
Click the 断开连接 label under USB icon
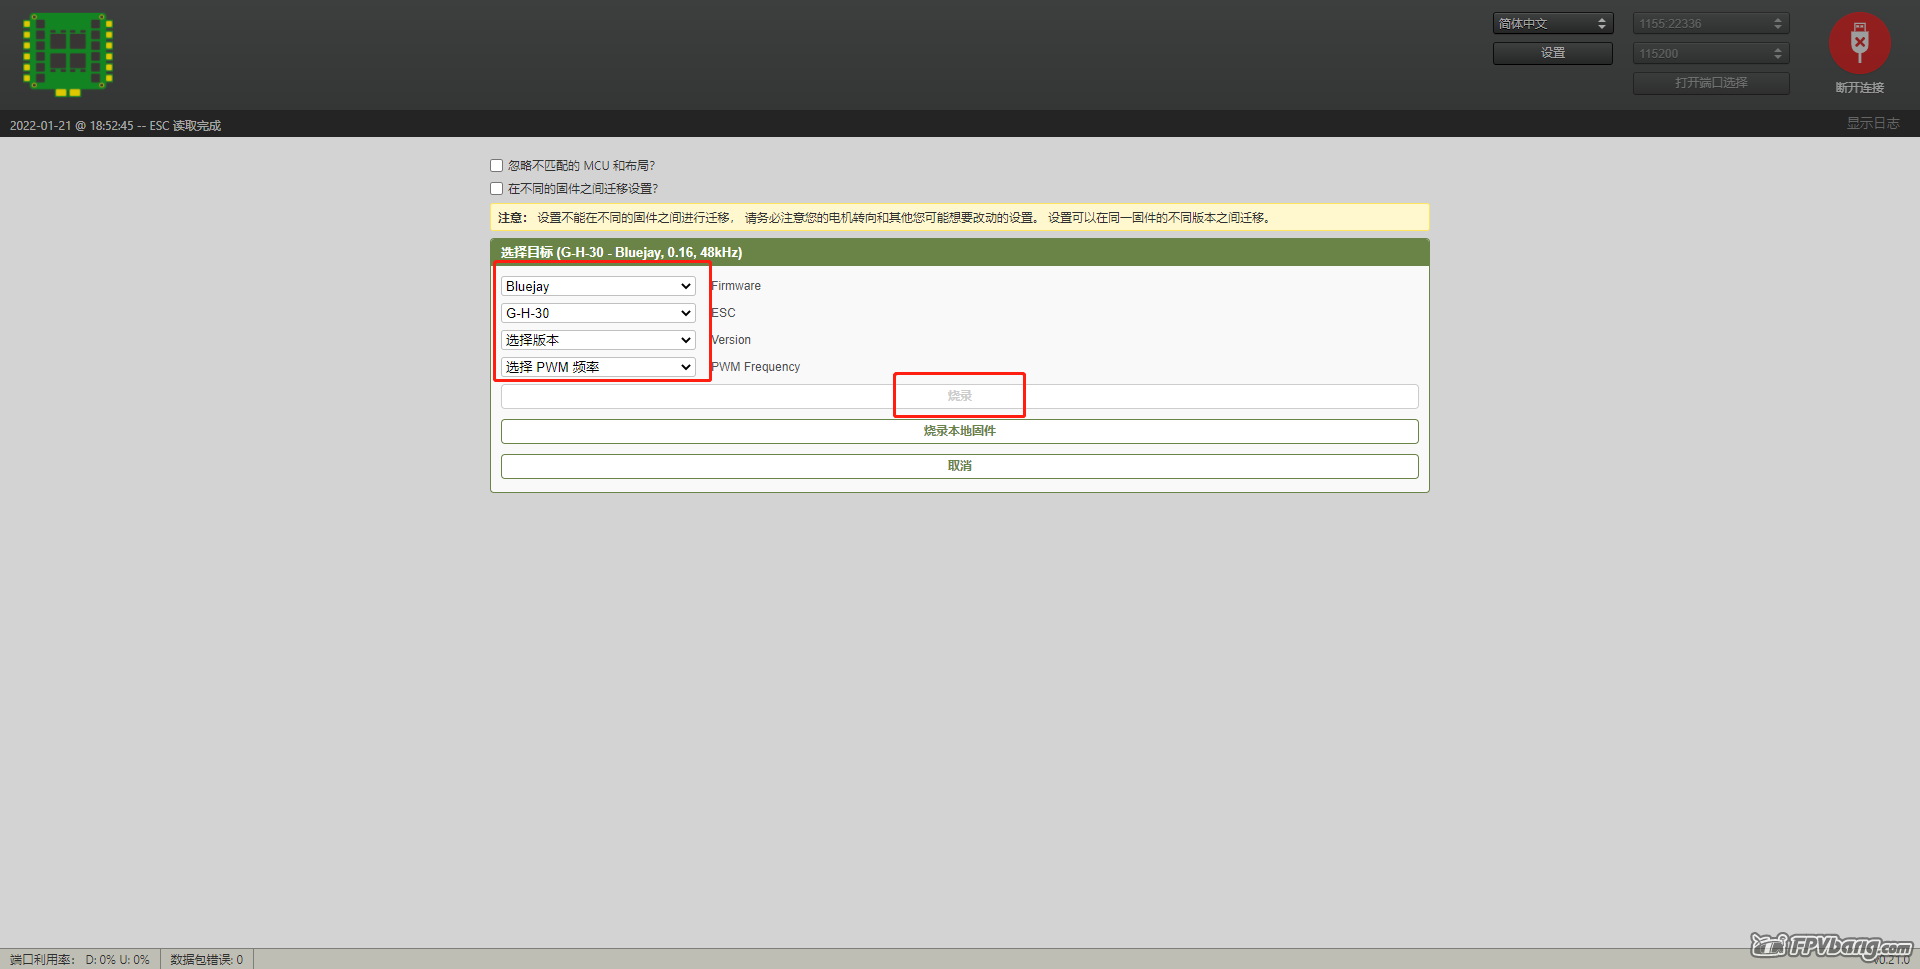pyautogui.click(x=1860, y=88)
